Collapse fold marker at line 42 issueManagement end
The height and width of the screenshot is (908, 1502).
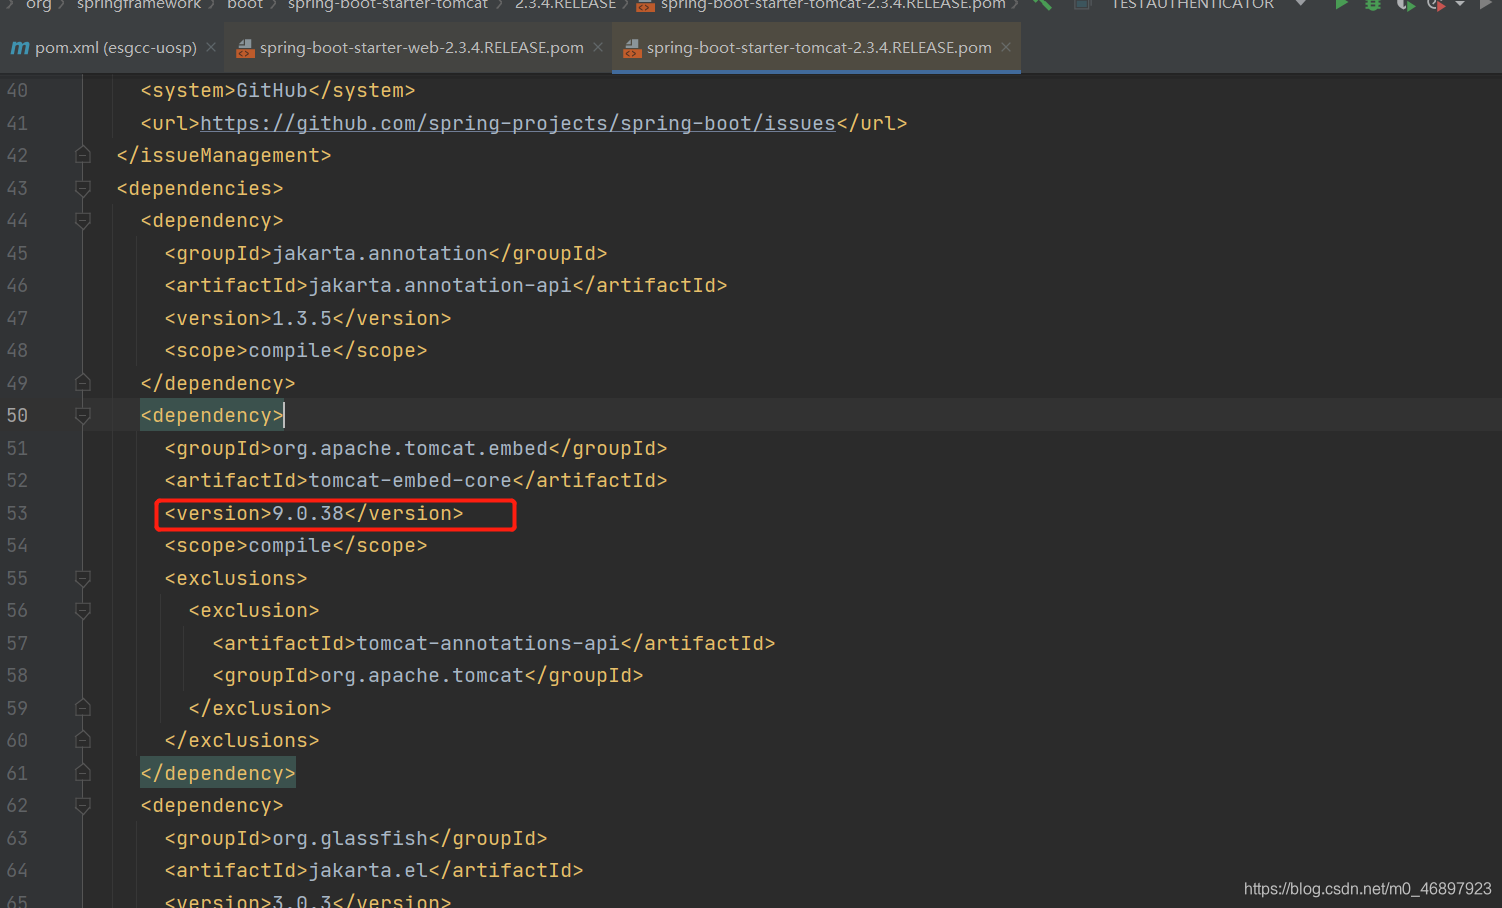tap(83, 155)
